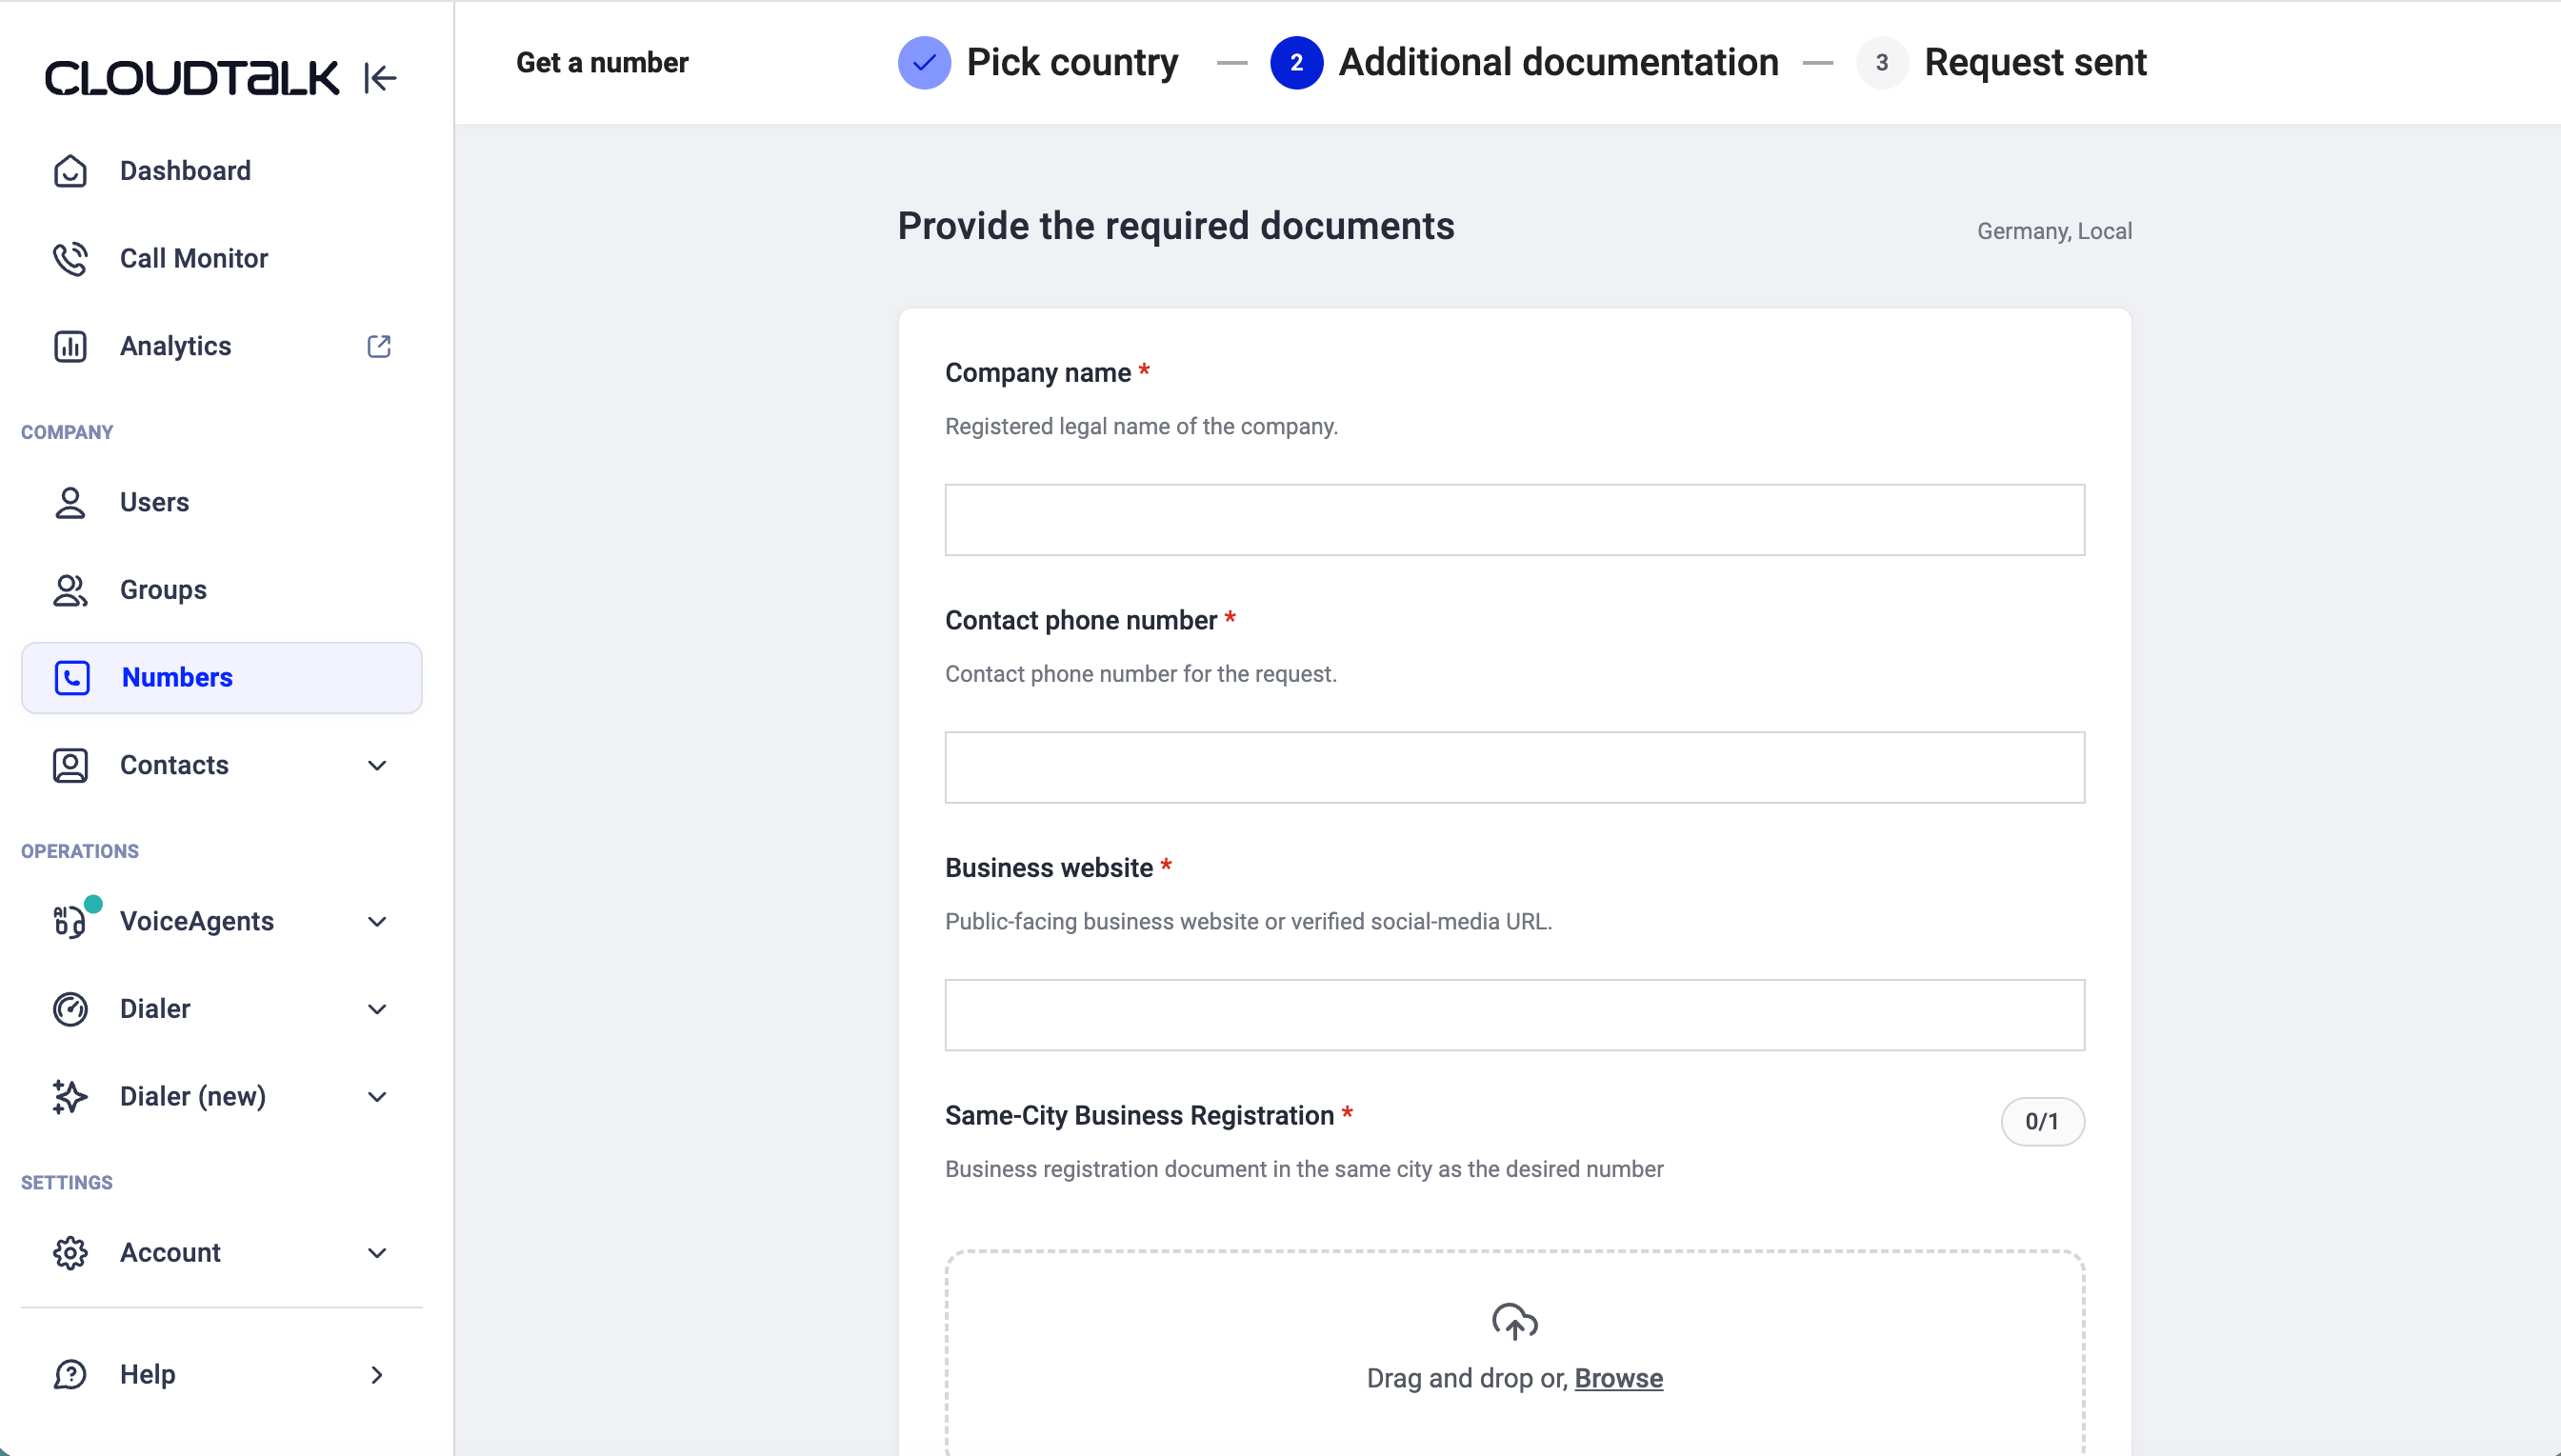Viewport: 2561px width, 1456px height.
Task: Collapse the sidebar with the arrow icon
Action: tap(380, 77)
